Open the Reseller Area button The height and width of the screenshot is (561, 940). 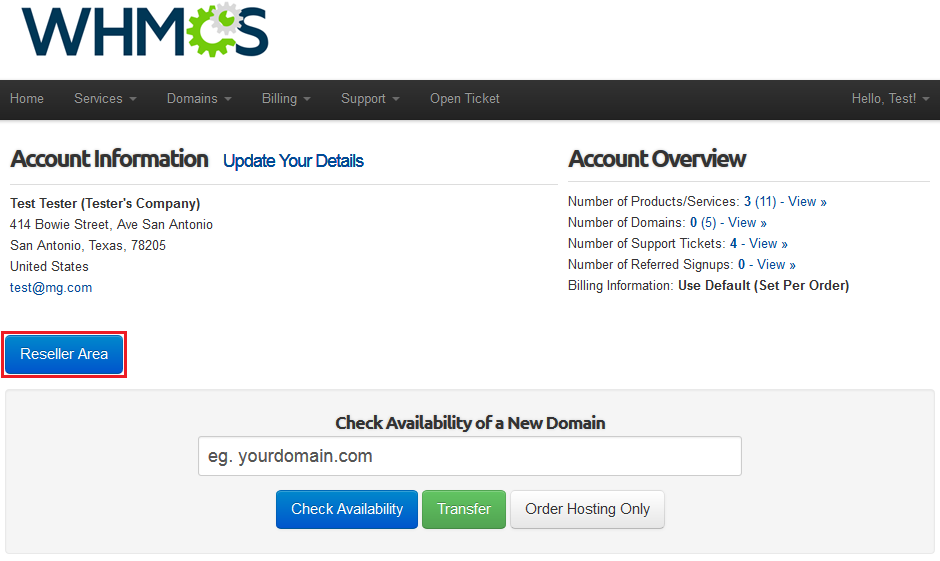pyautogui.click(x=64, y=354)
